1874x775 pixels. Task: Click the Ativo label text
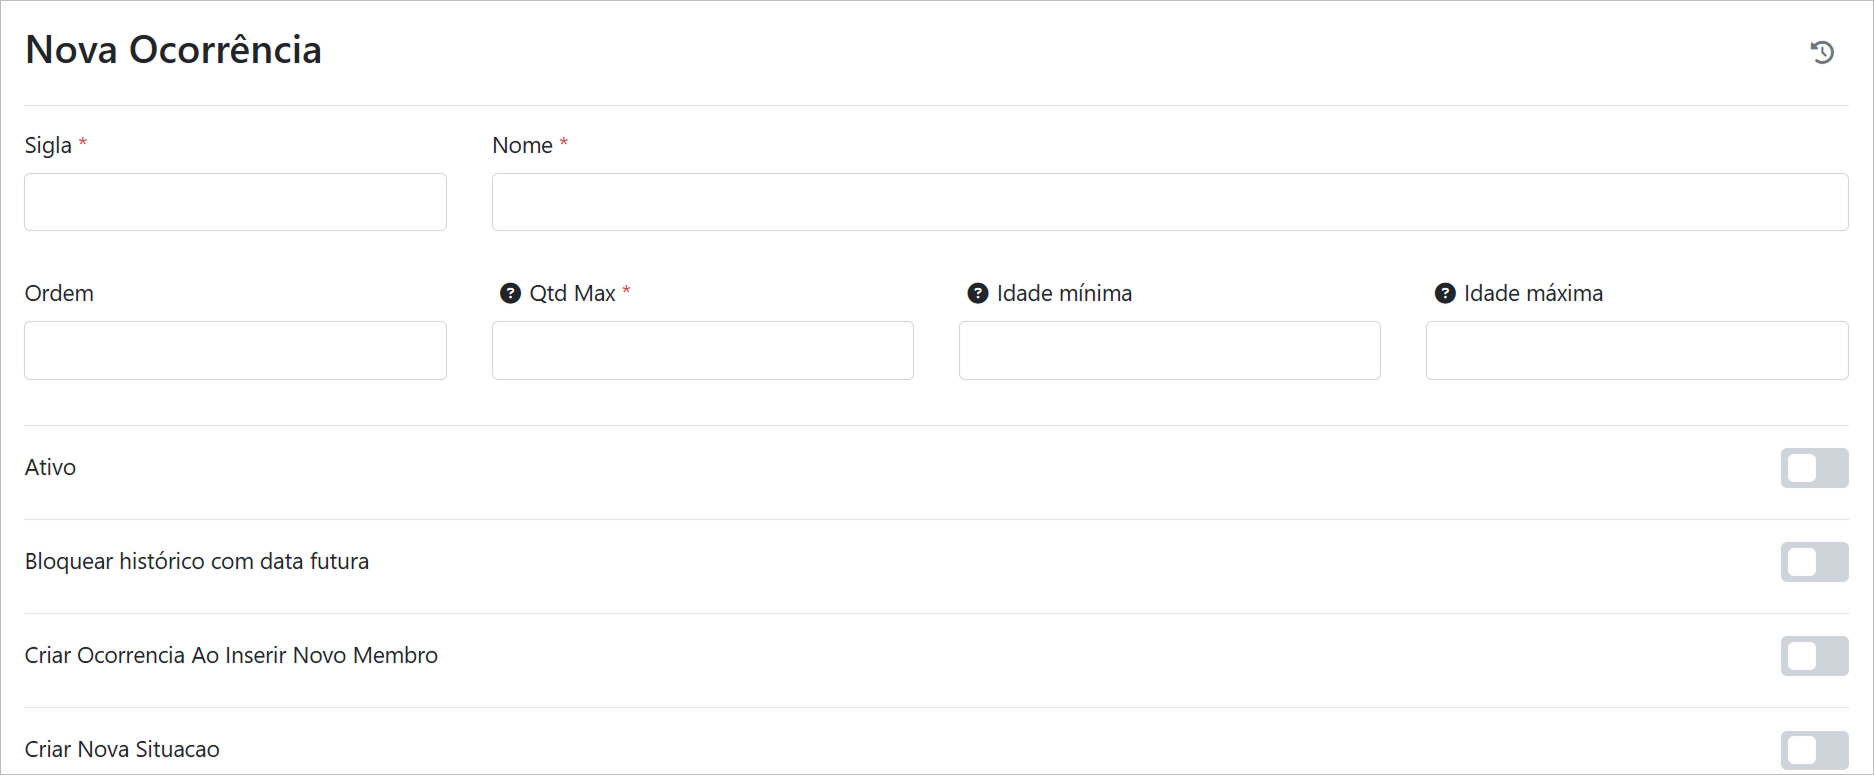(50, 467)
